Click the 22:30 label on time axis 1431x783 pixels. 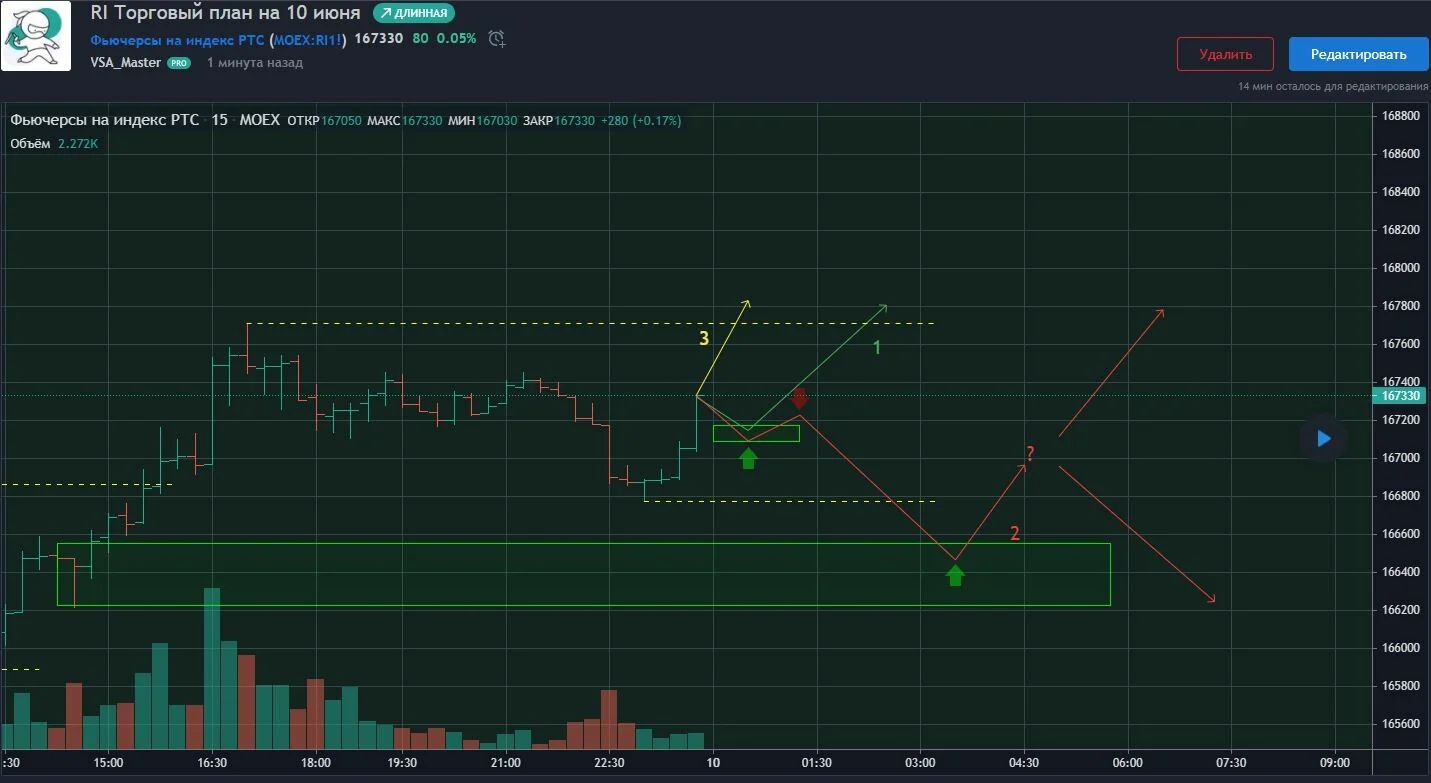(x=609, y=763)
